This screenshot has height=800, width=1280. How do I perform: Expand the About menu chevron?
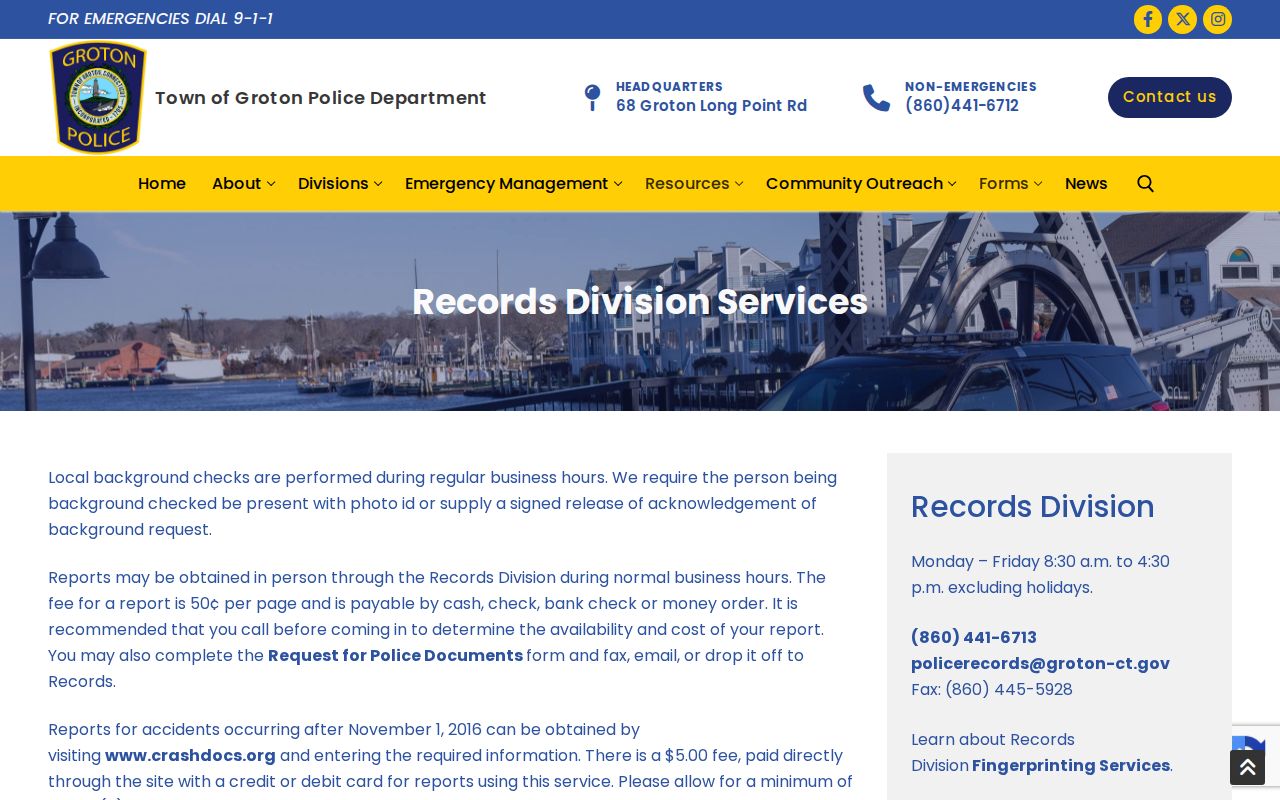click(x=271, y=184)
